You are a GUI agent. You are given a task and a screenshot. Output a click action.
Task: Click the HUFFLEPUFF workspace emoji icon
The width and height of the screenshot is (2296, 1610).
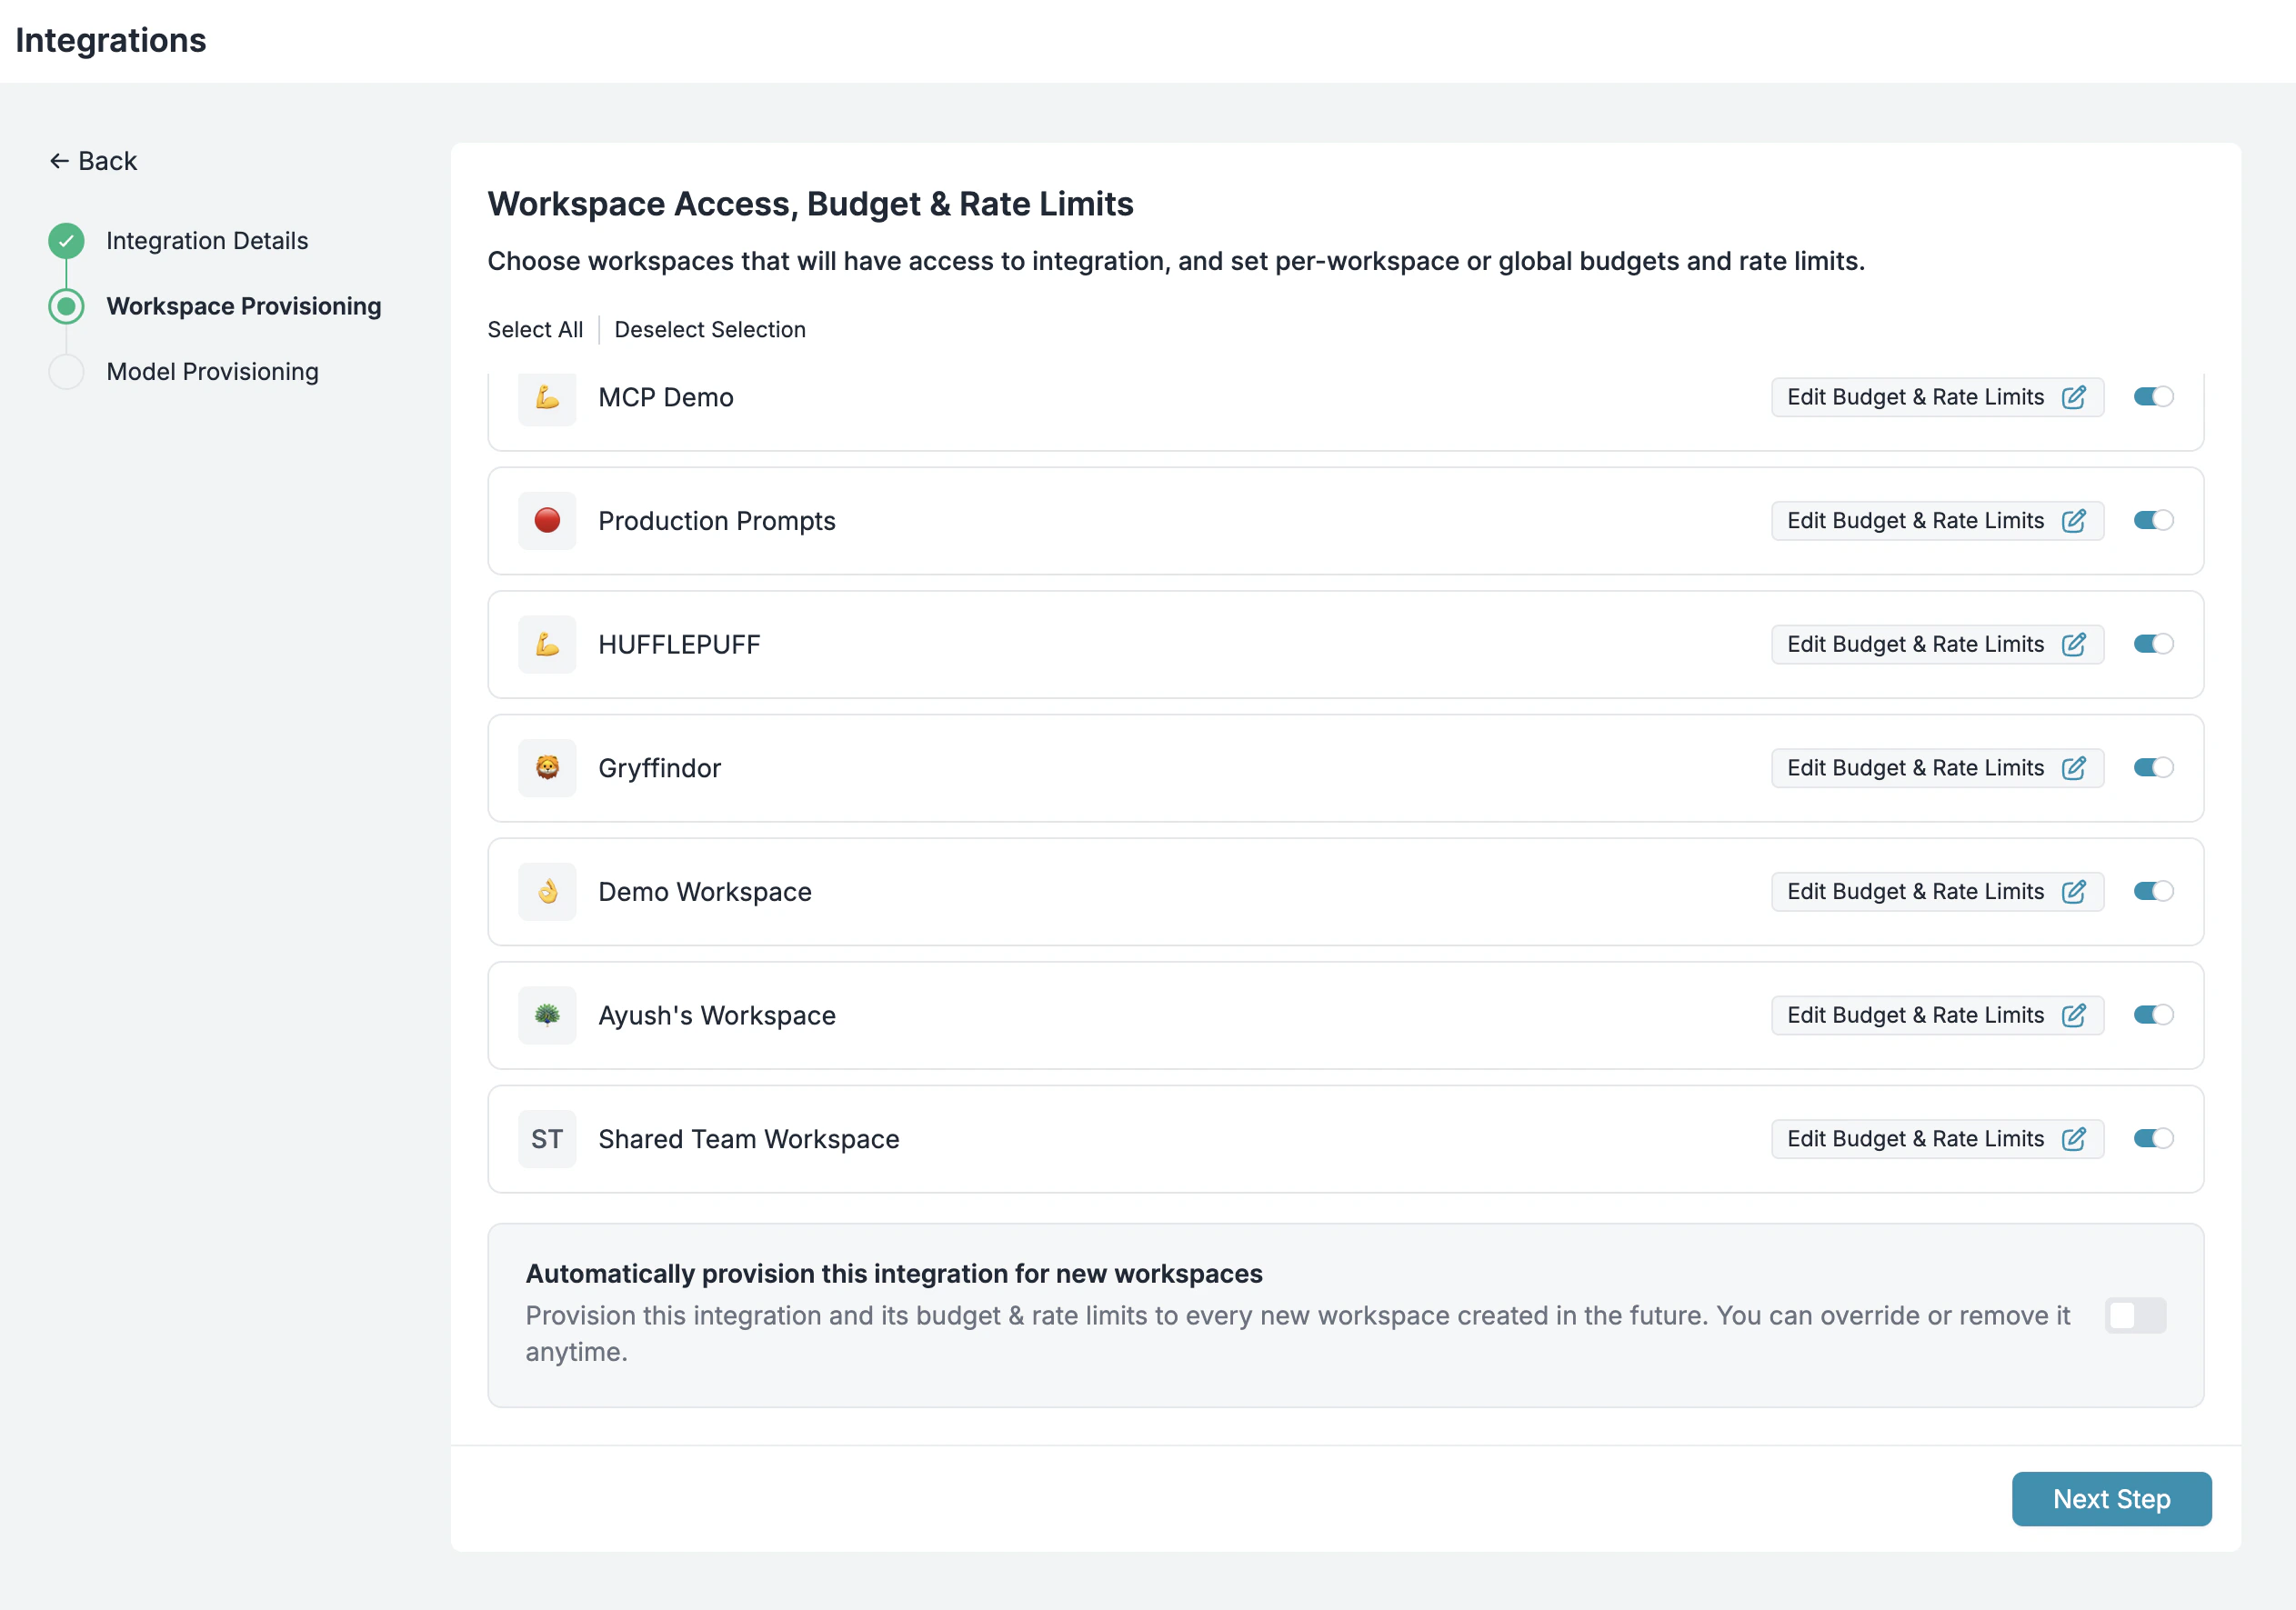click(x=547, y=644)
